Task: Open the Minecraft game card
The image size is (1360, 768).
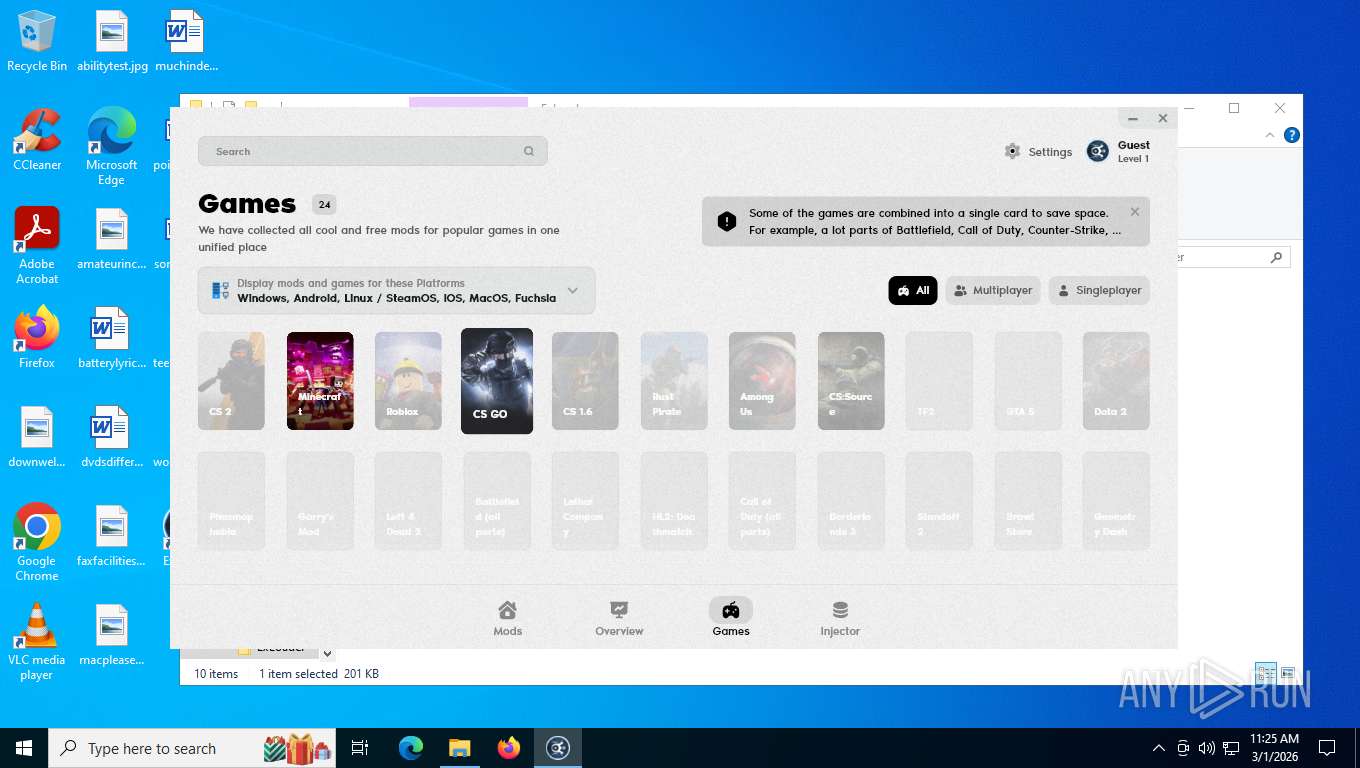Action: pos(320,381)
